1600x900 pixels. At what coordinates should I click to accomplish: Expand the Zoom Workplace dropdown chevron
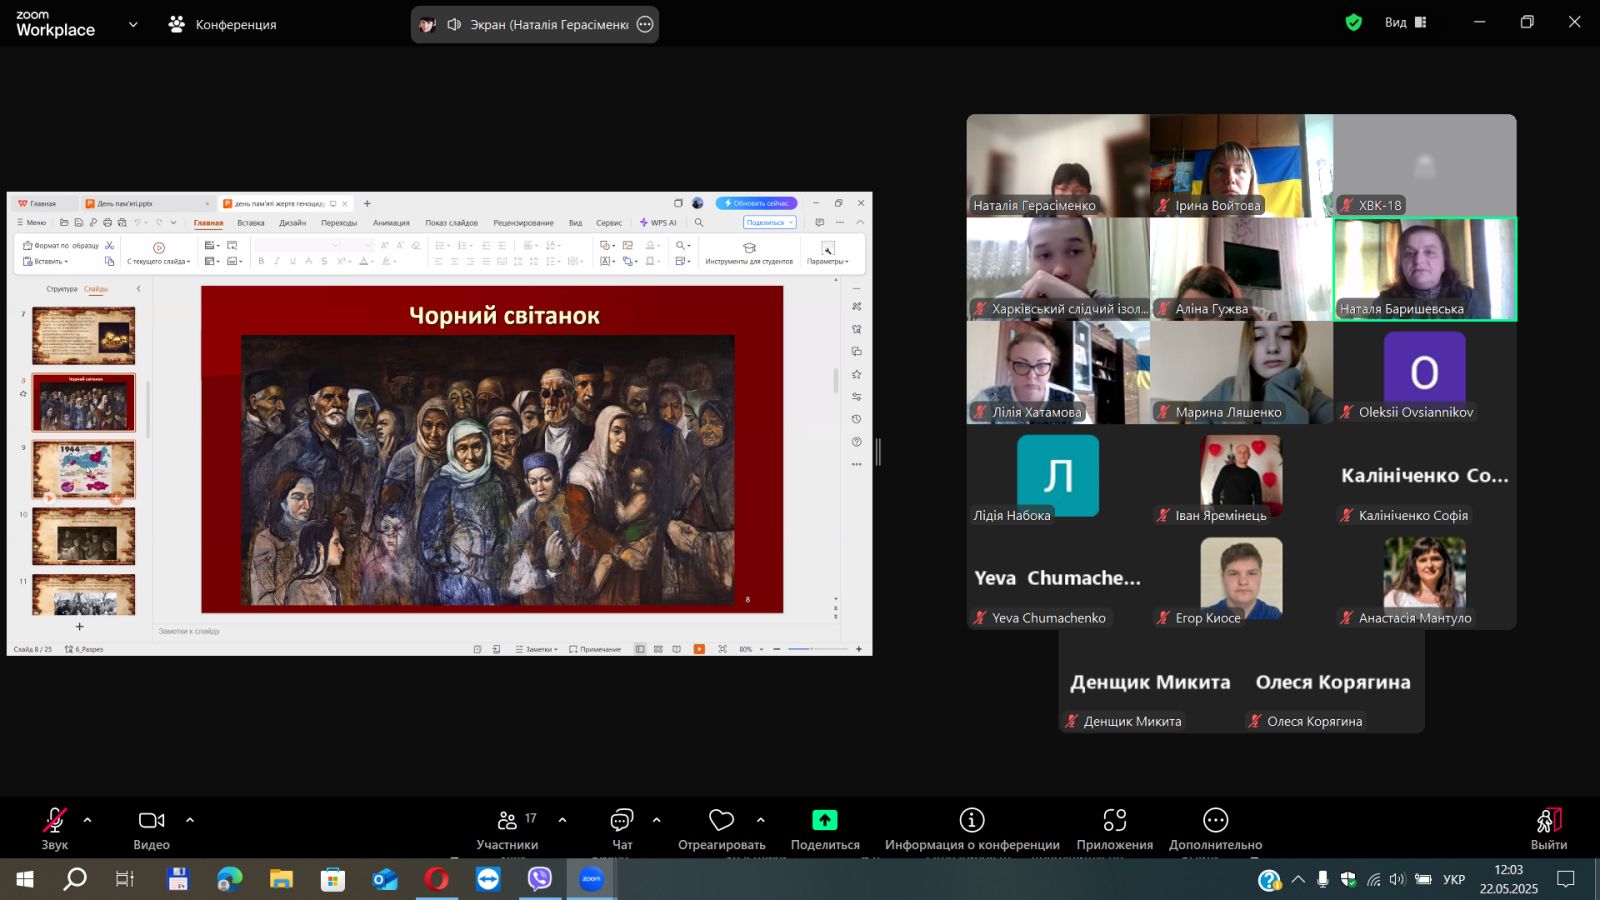coord(133,24)
